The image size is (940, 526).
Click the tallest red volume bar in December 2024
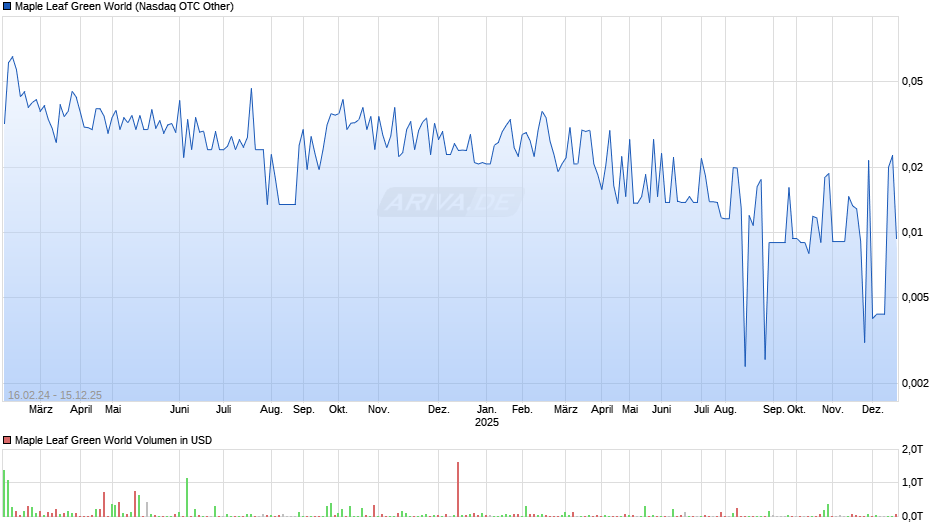(458, 489)
